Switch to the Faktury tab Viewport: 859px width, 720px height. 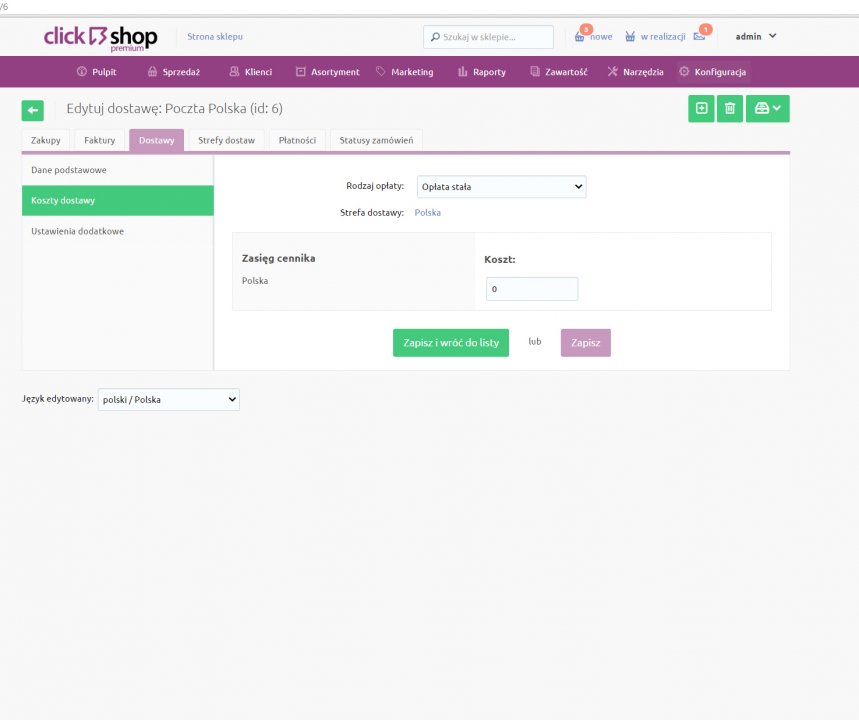coord(100,140)
